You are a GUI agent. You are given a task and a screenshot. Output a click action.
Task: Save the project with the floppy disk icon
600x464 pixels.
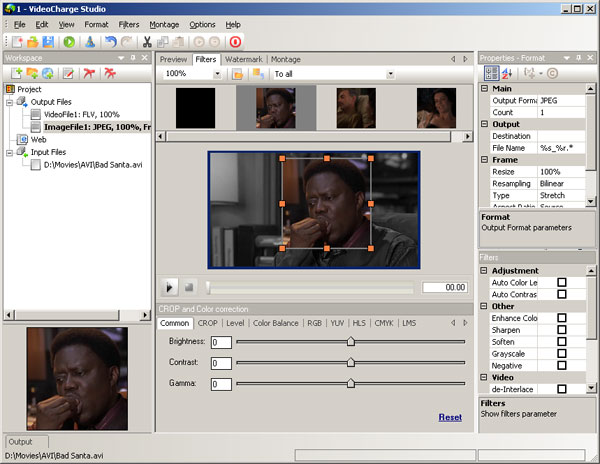coord(48,42)
